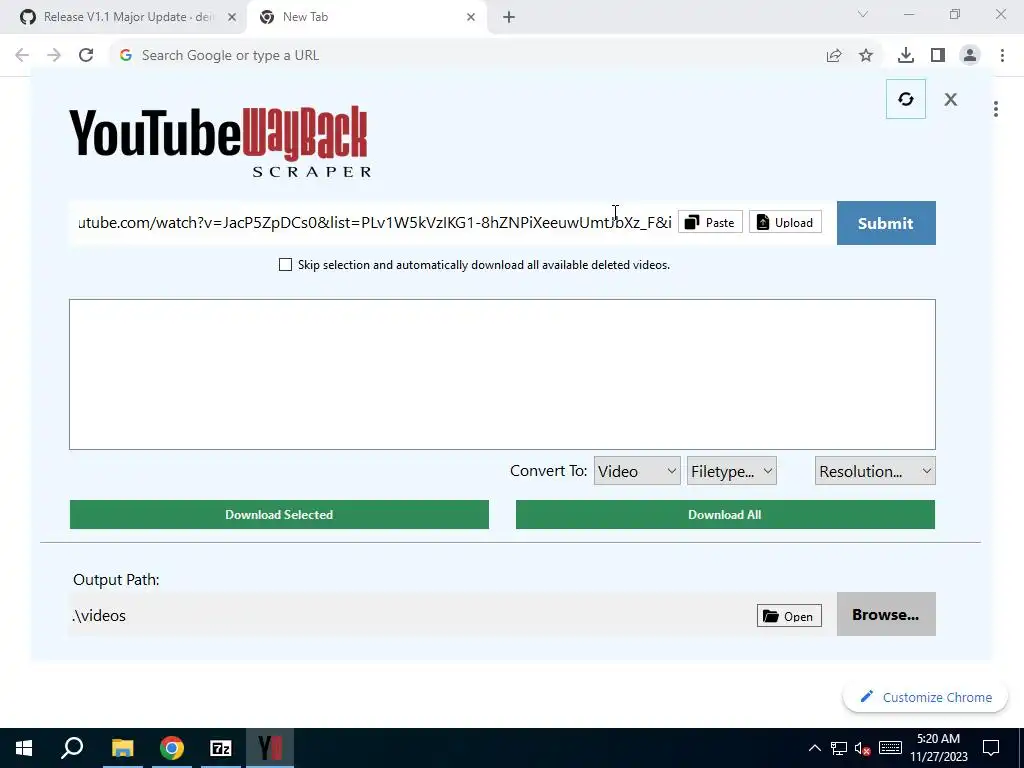Open the Windows Start menu
Viewport: 1024px width, 768px height.
pyautogui.click(x=24, y=748)
